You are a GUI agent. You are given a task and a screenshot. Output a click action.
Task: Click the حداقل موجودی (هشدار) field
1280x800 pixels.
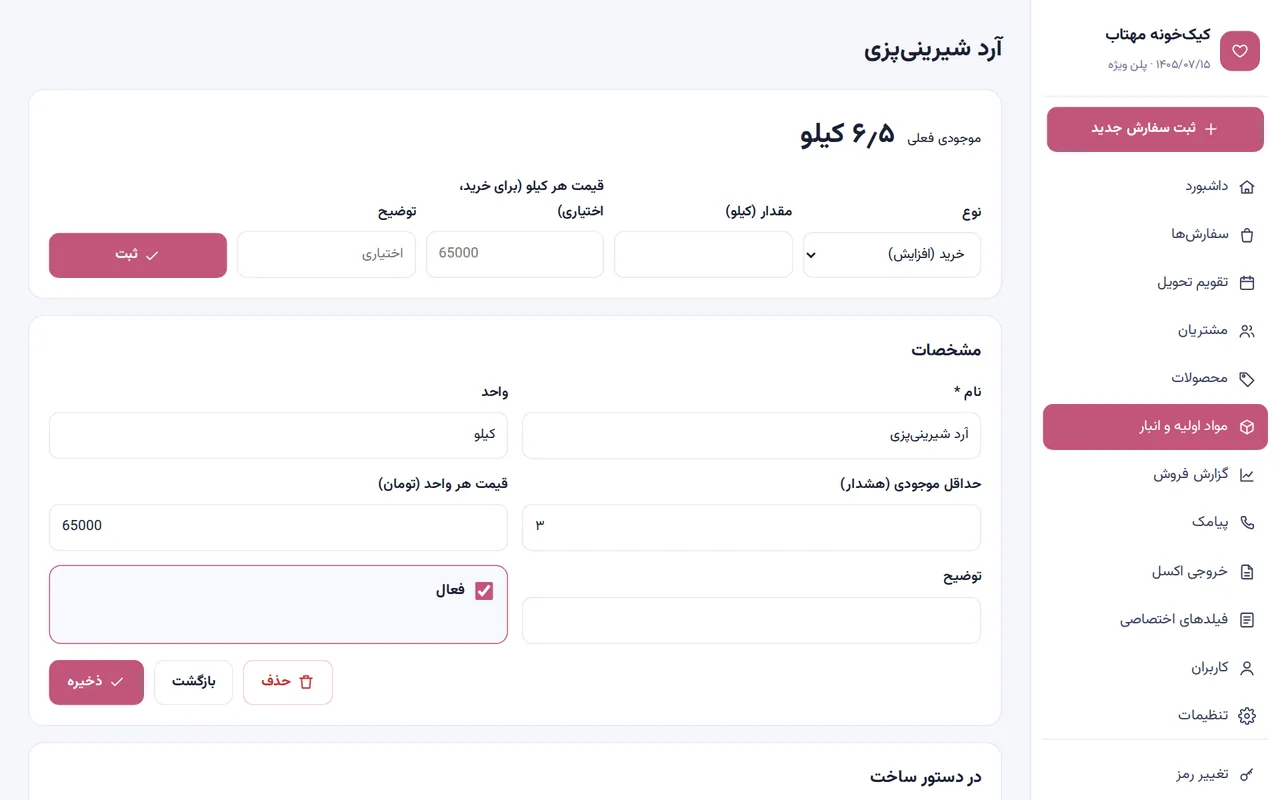(x=752, y=528)
